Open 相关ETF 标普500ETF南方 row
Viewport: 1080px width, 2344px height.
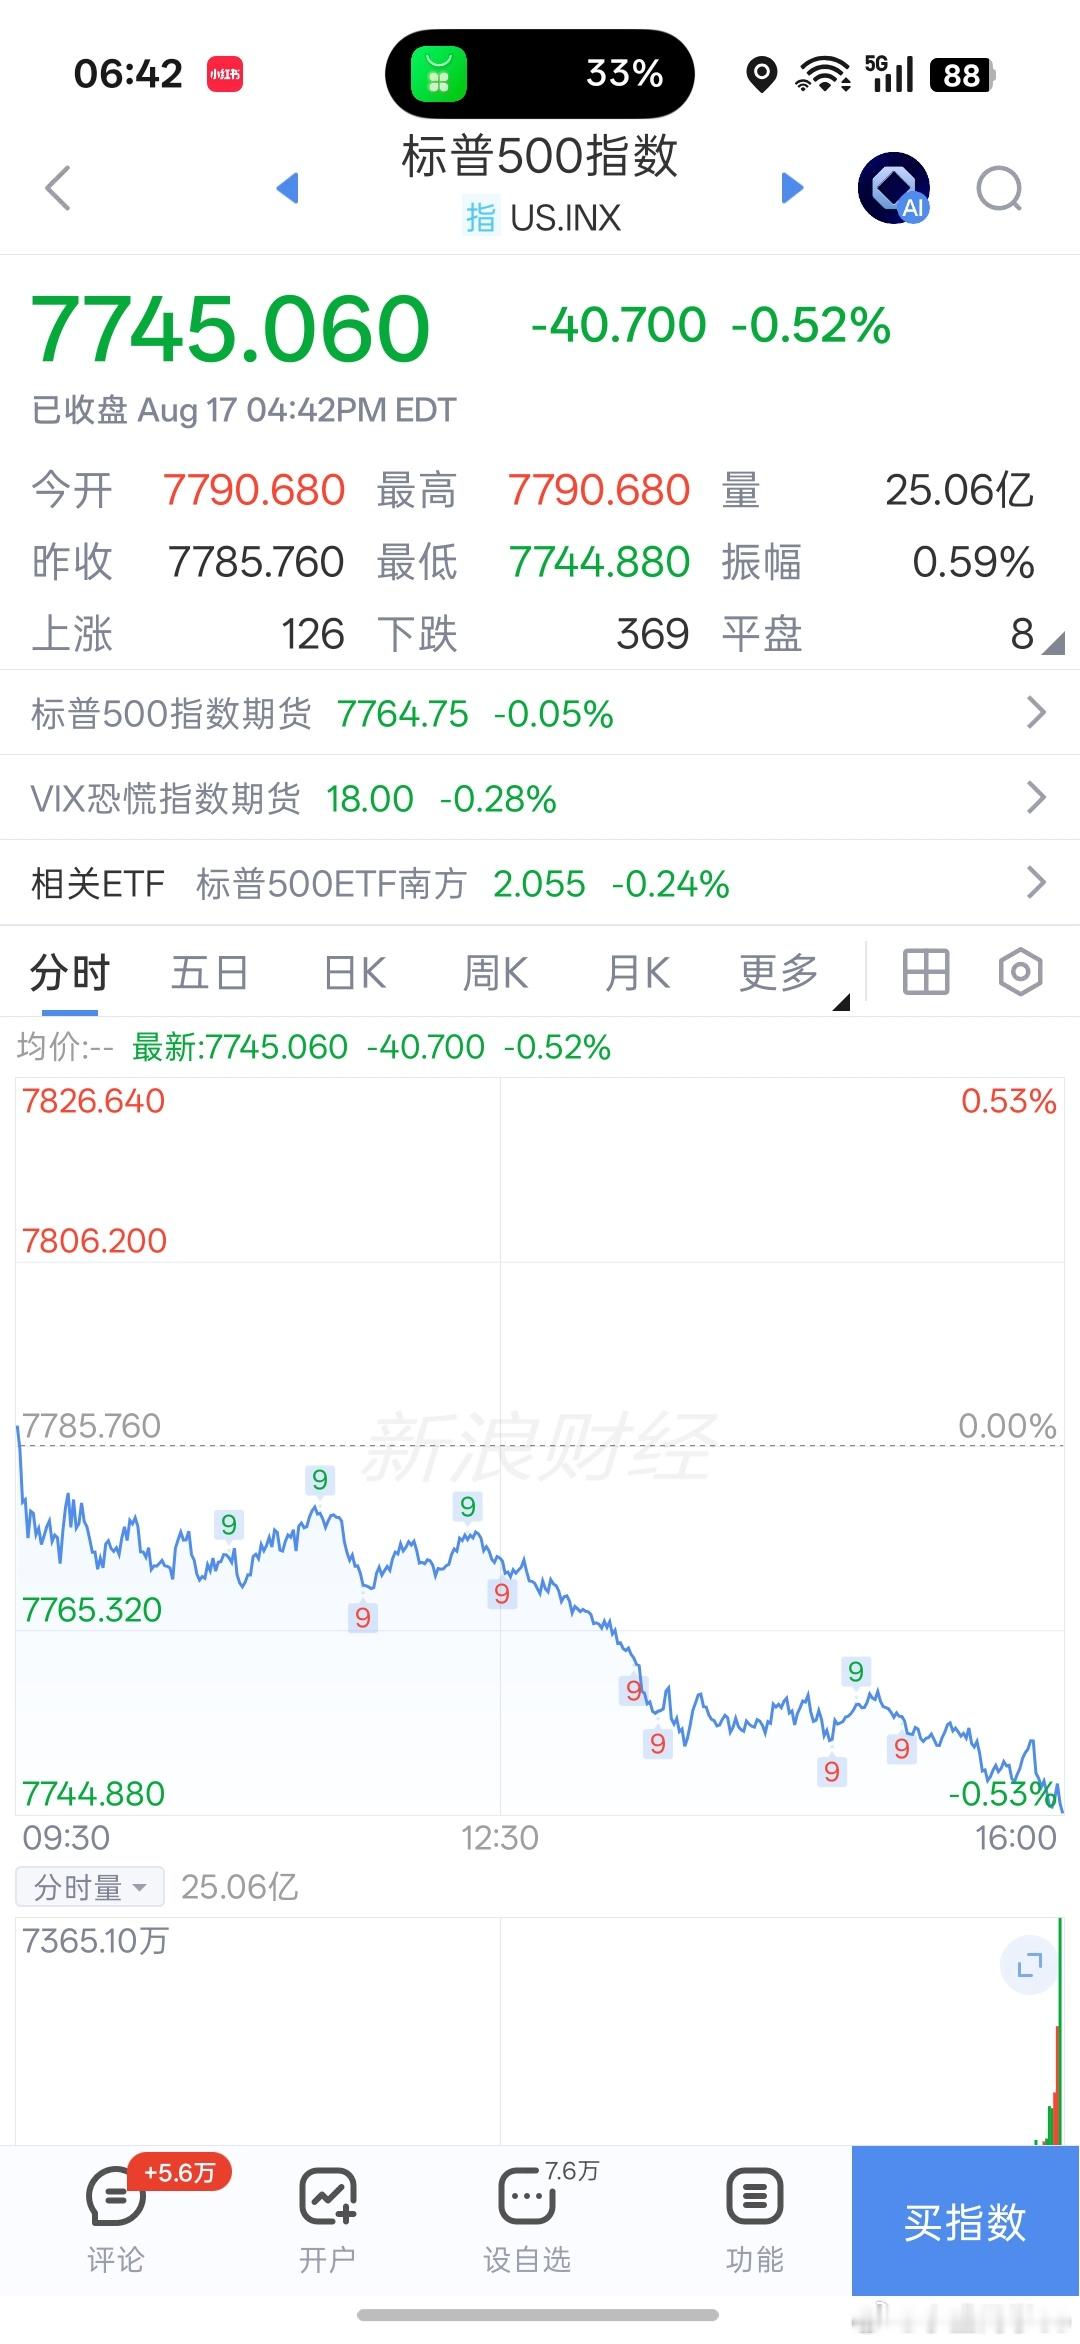[540, 883]
